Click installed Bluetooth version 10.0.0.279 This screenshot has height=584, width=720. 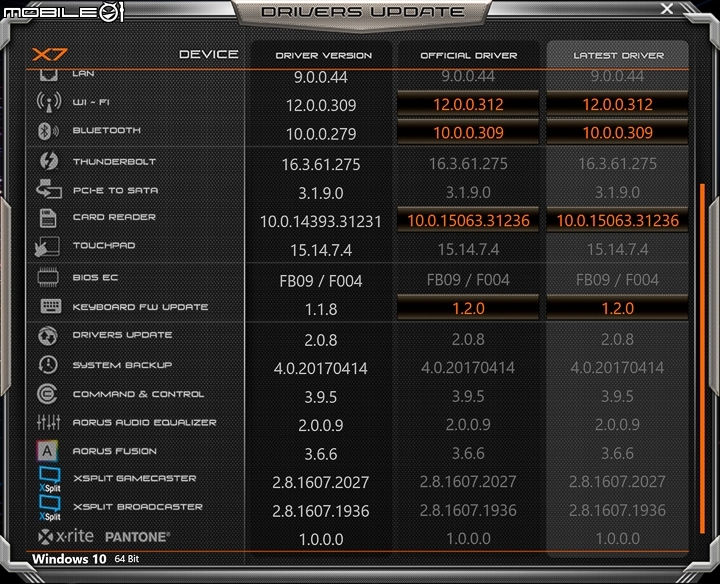pos(321,134)
